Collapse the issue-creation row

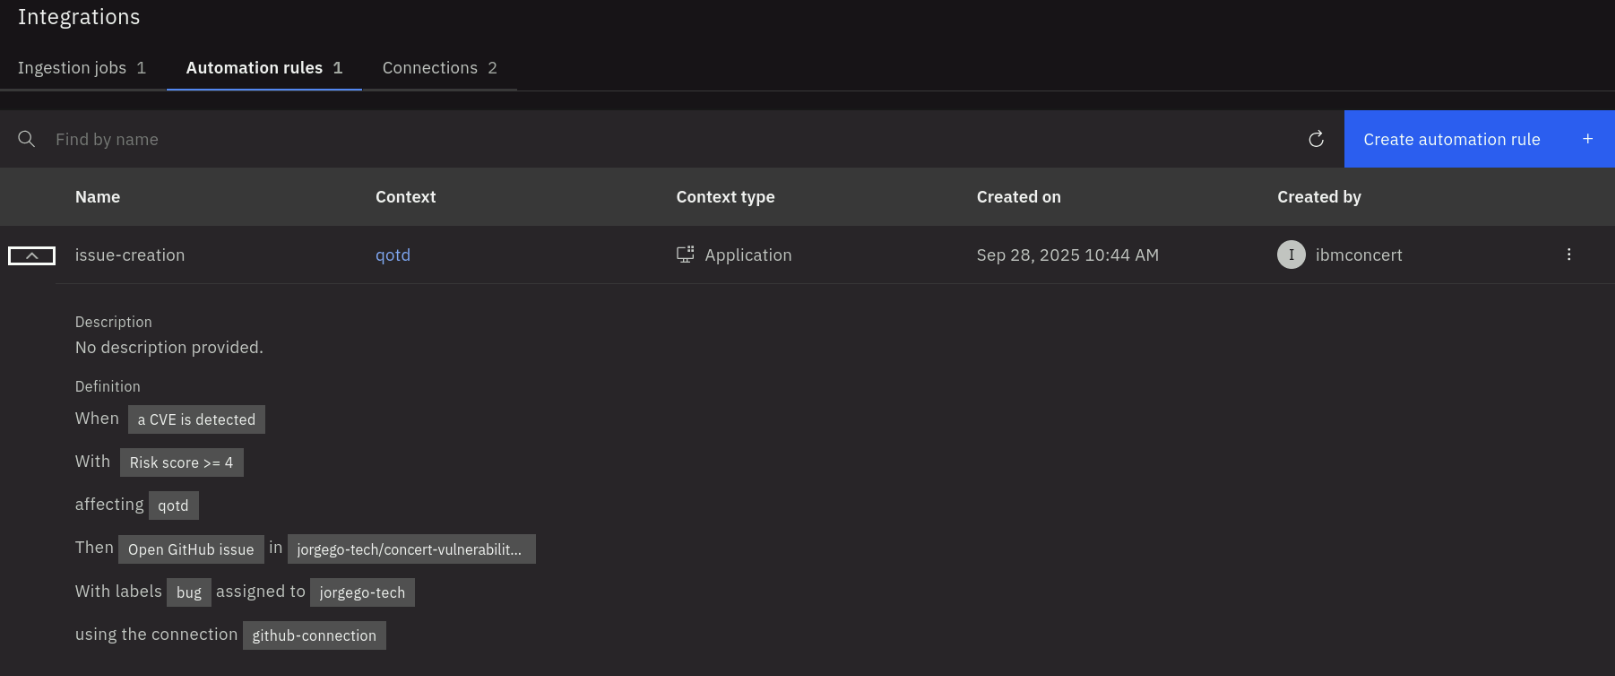coord(32,256)
